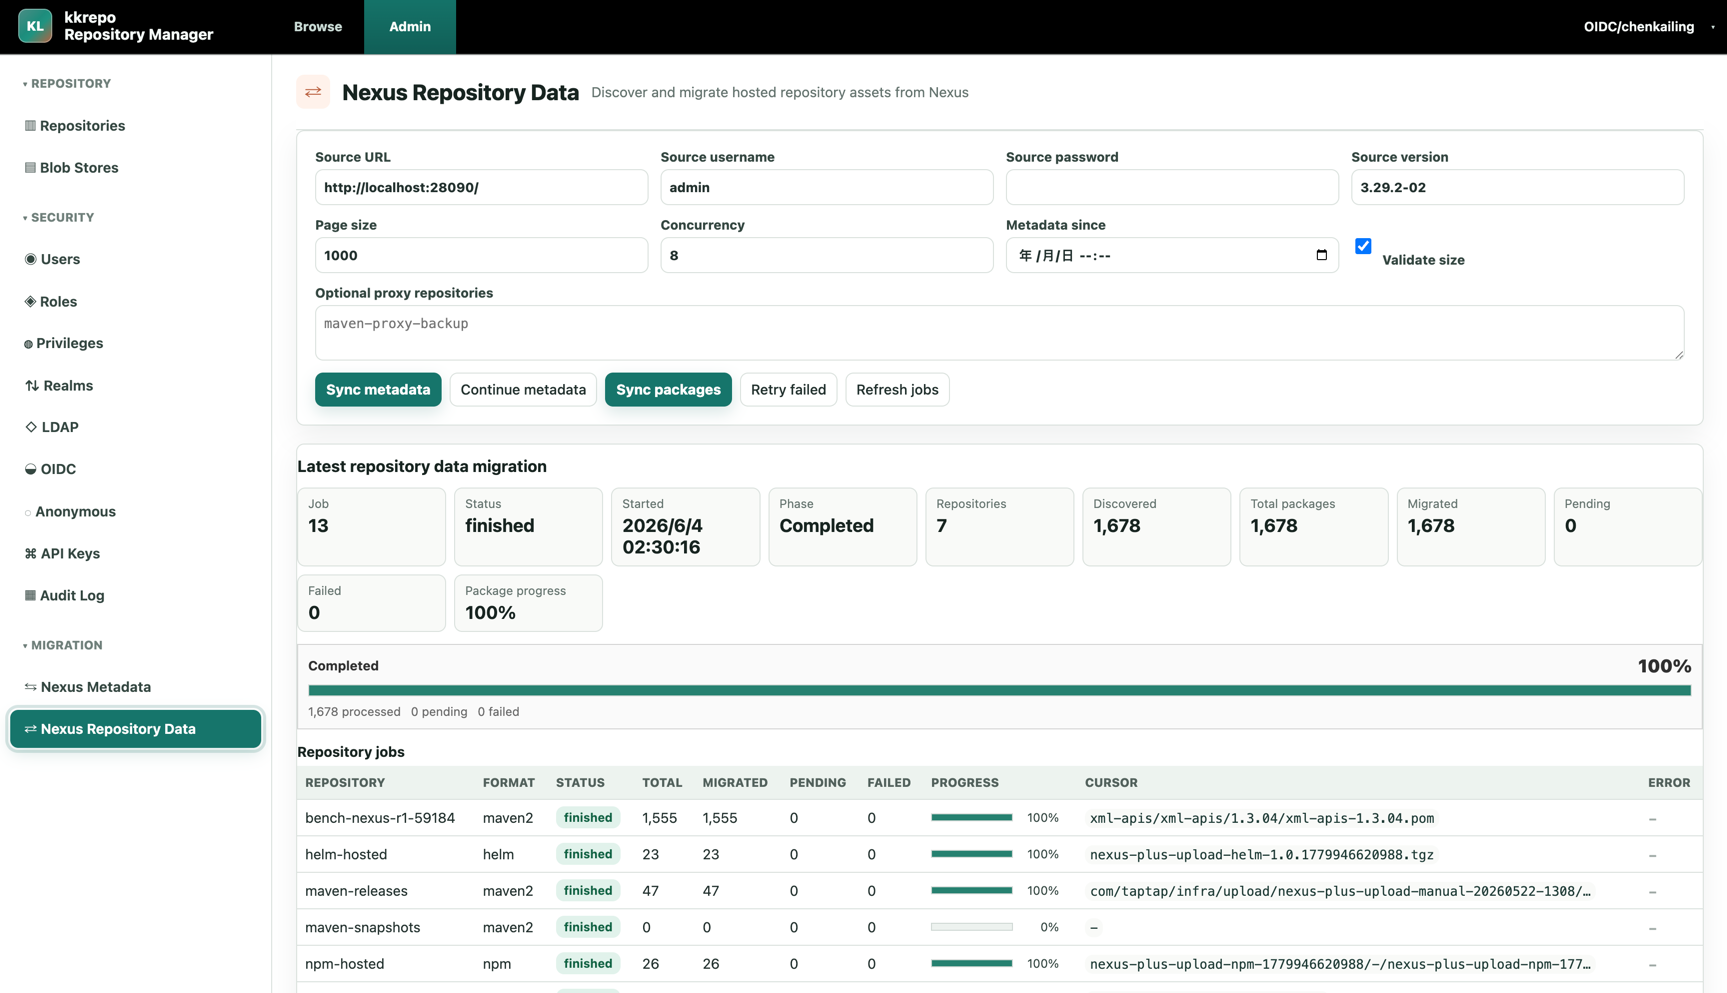Focus the Source password field
Screen dimensions: 1727x993
pos(1172,187)
